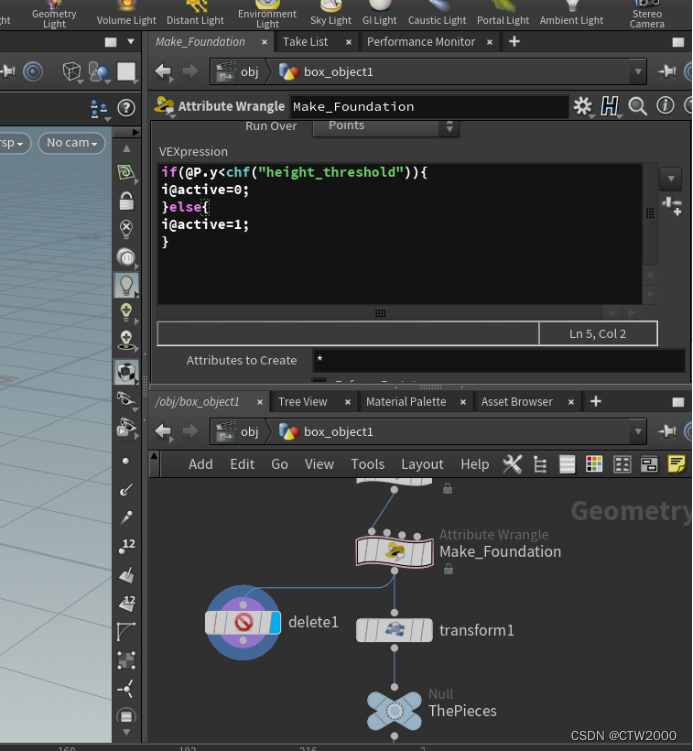
Task: Click the network editor wrench tools icon
Action: [512, 464]
